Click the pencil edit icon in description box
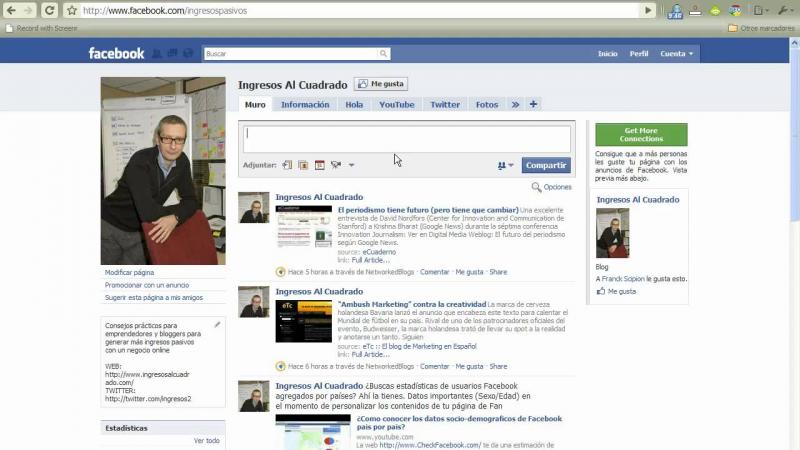The width and height of the screenshot is (800, 450). 217,325
